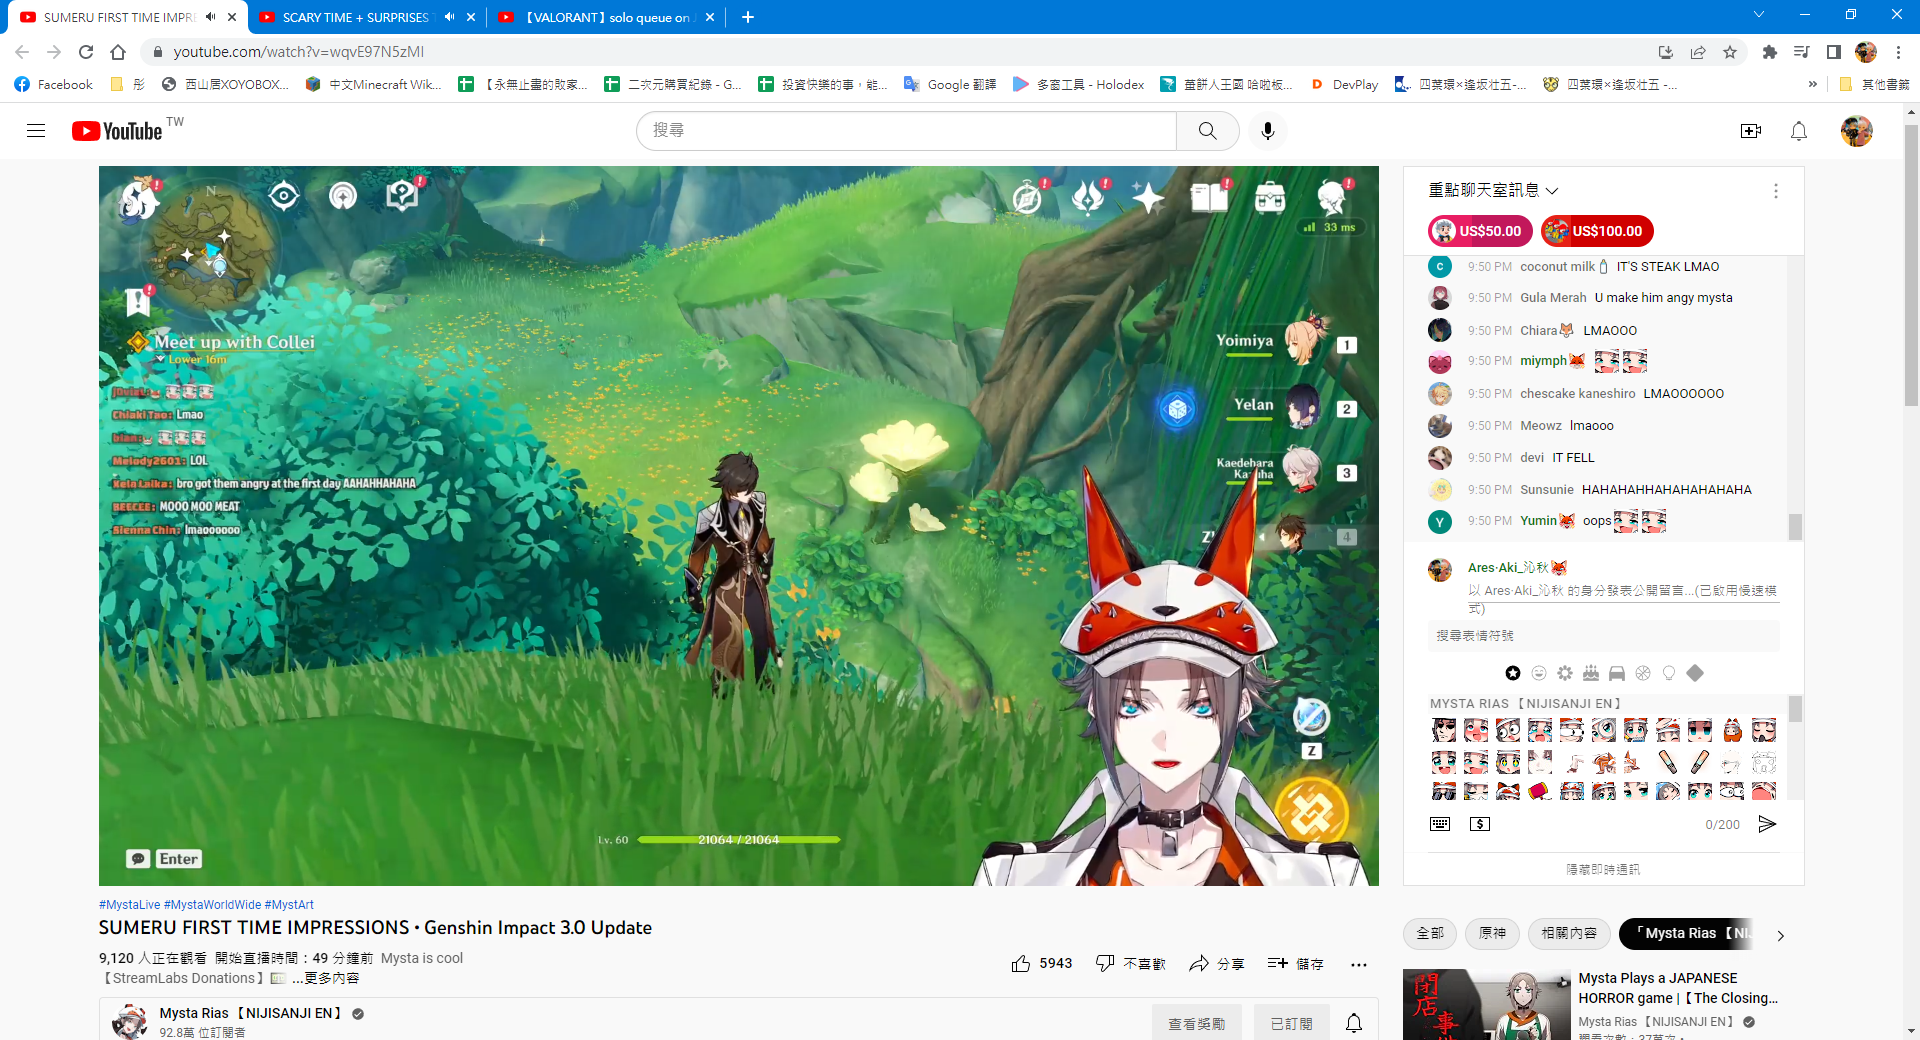Focus the YouTube 搜尋 search field
The width and height of the screenshot is (1920, 1040).
pyautogui.click(x=906, y=131)
